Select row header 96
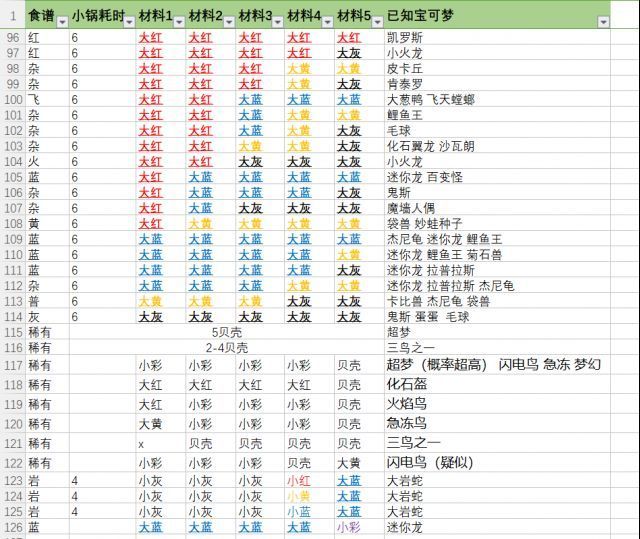Screen dimensions: 640x539 [13, 38]
